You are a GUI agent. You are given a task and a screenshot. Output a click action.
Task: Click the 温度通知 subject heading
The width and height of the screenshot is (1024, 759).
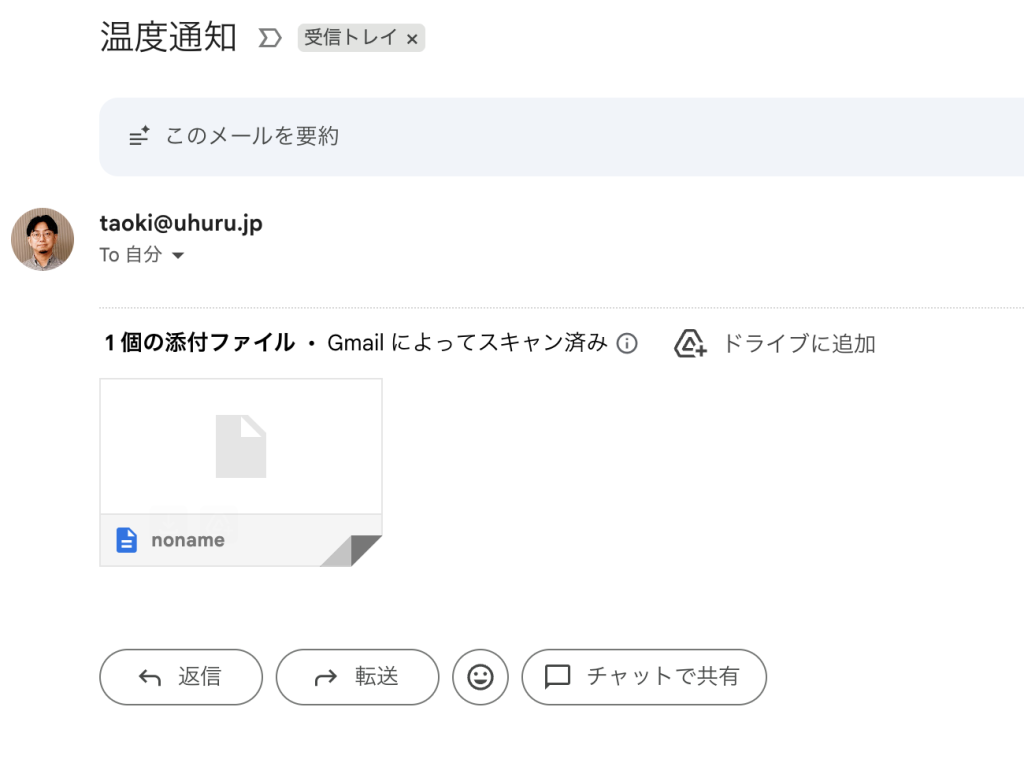click(x=168, y=38)
